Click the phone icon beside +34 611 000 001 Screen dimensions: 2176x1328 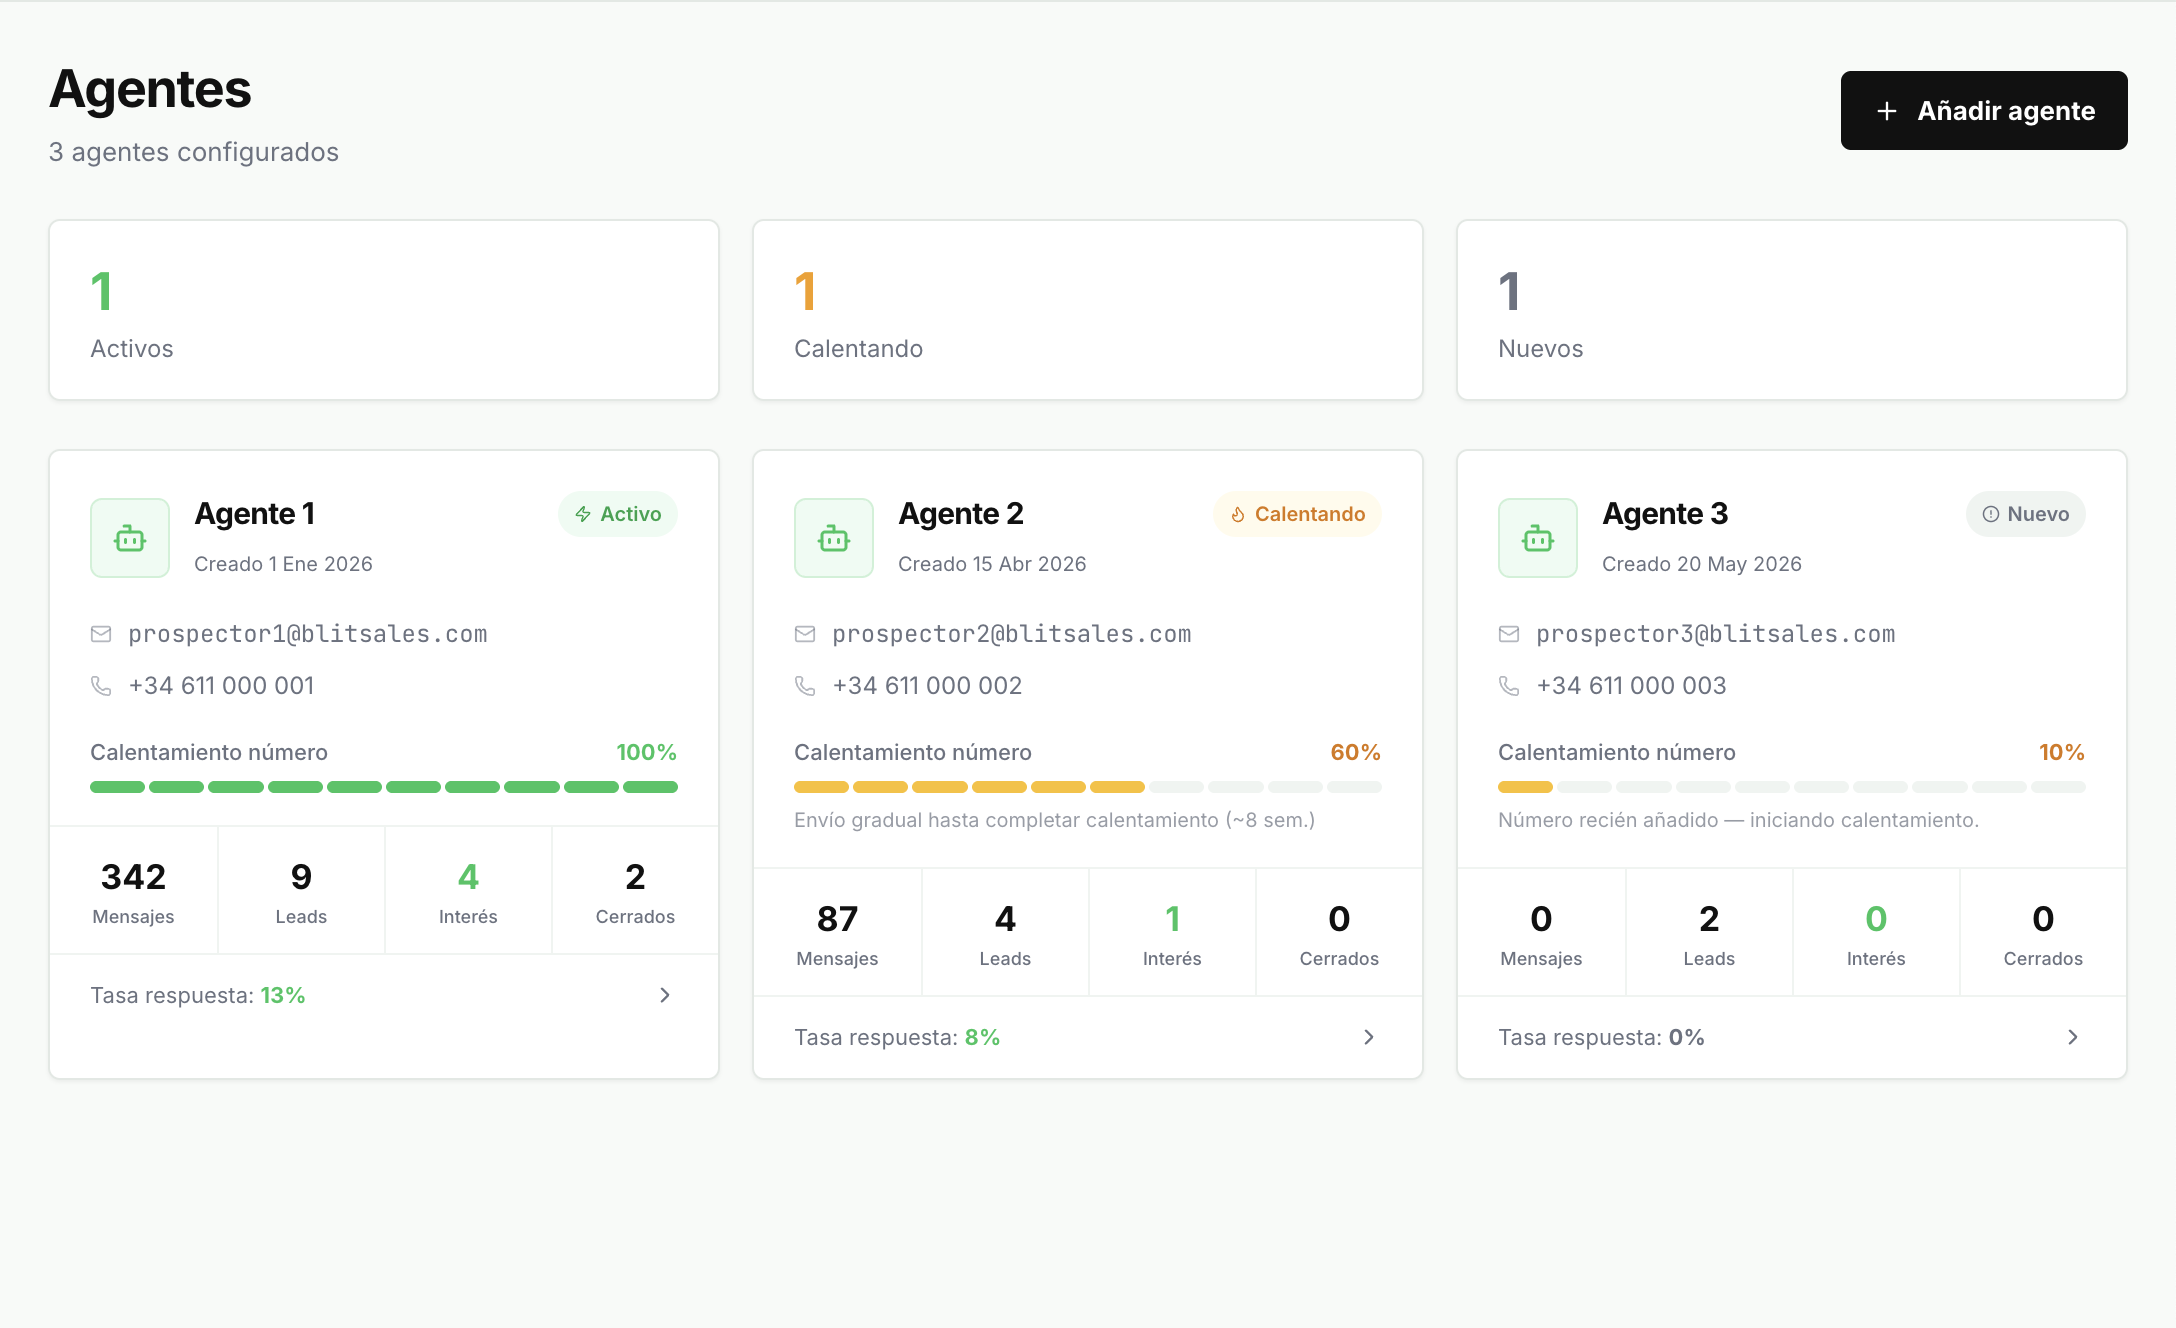tap(101, 686)
